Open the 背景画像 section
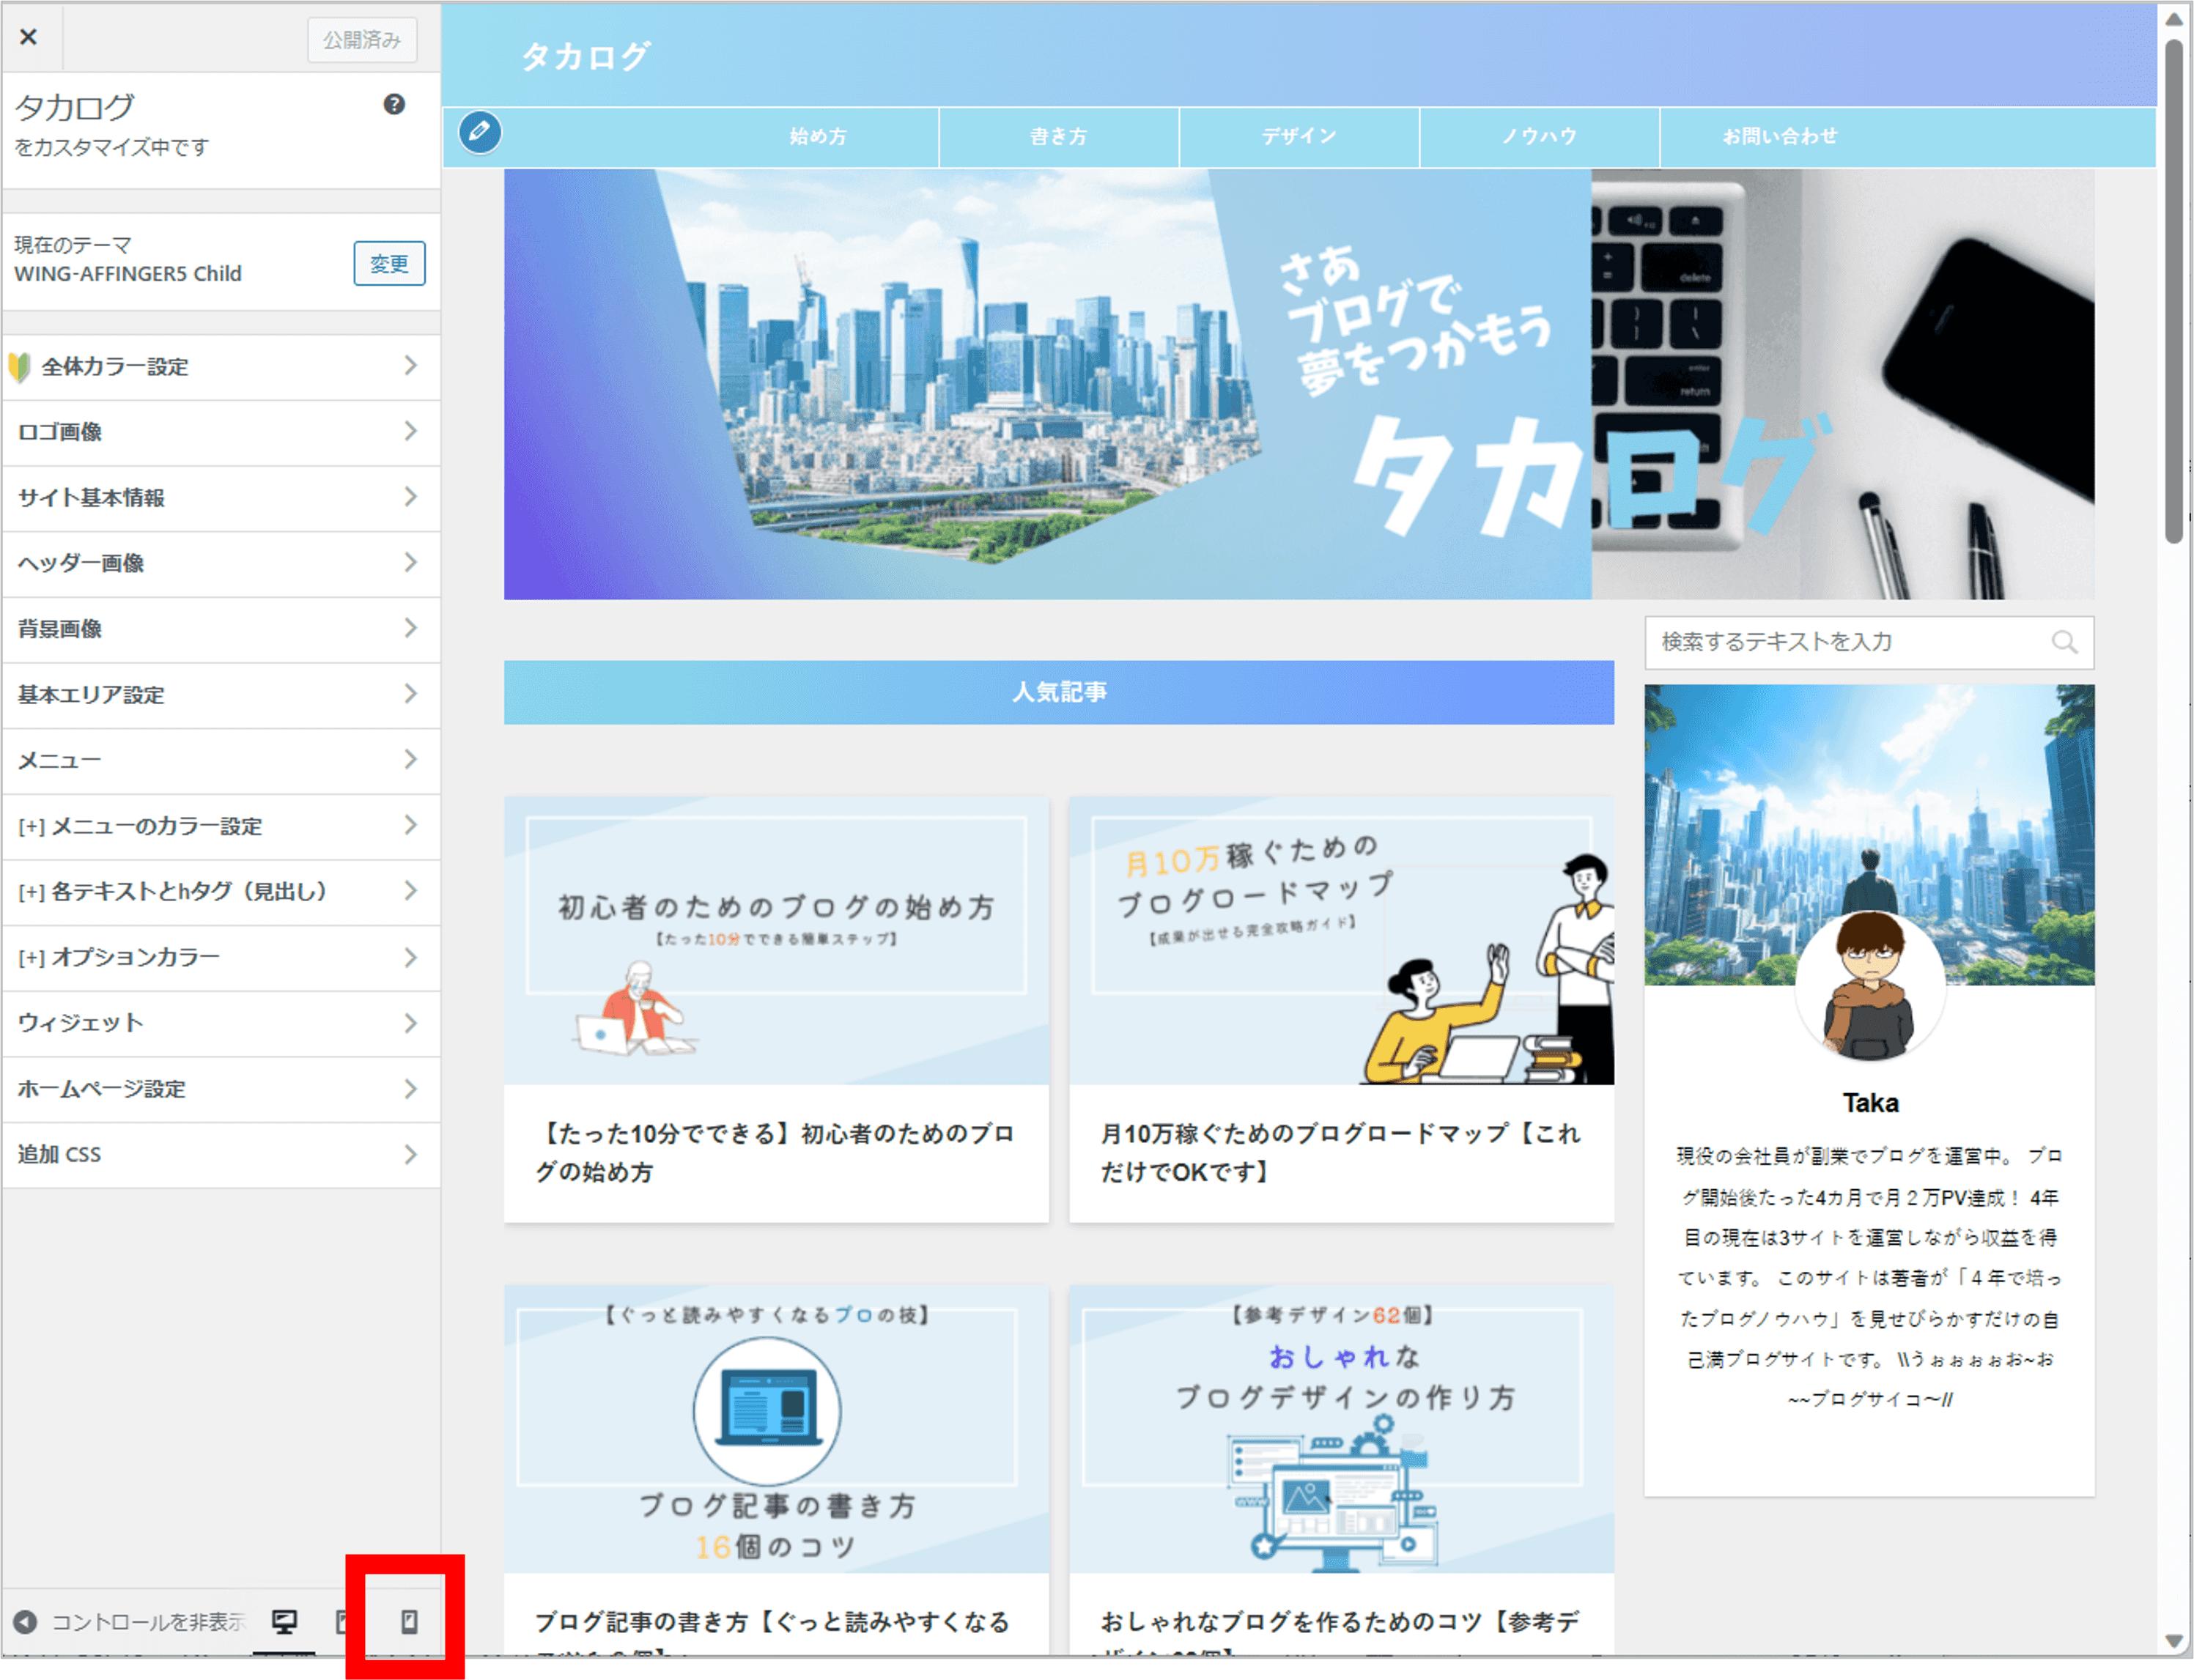The width and height of the screenshot is (2194, 1680). point(221,629)
